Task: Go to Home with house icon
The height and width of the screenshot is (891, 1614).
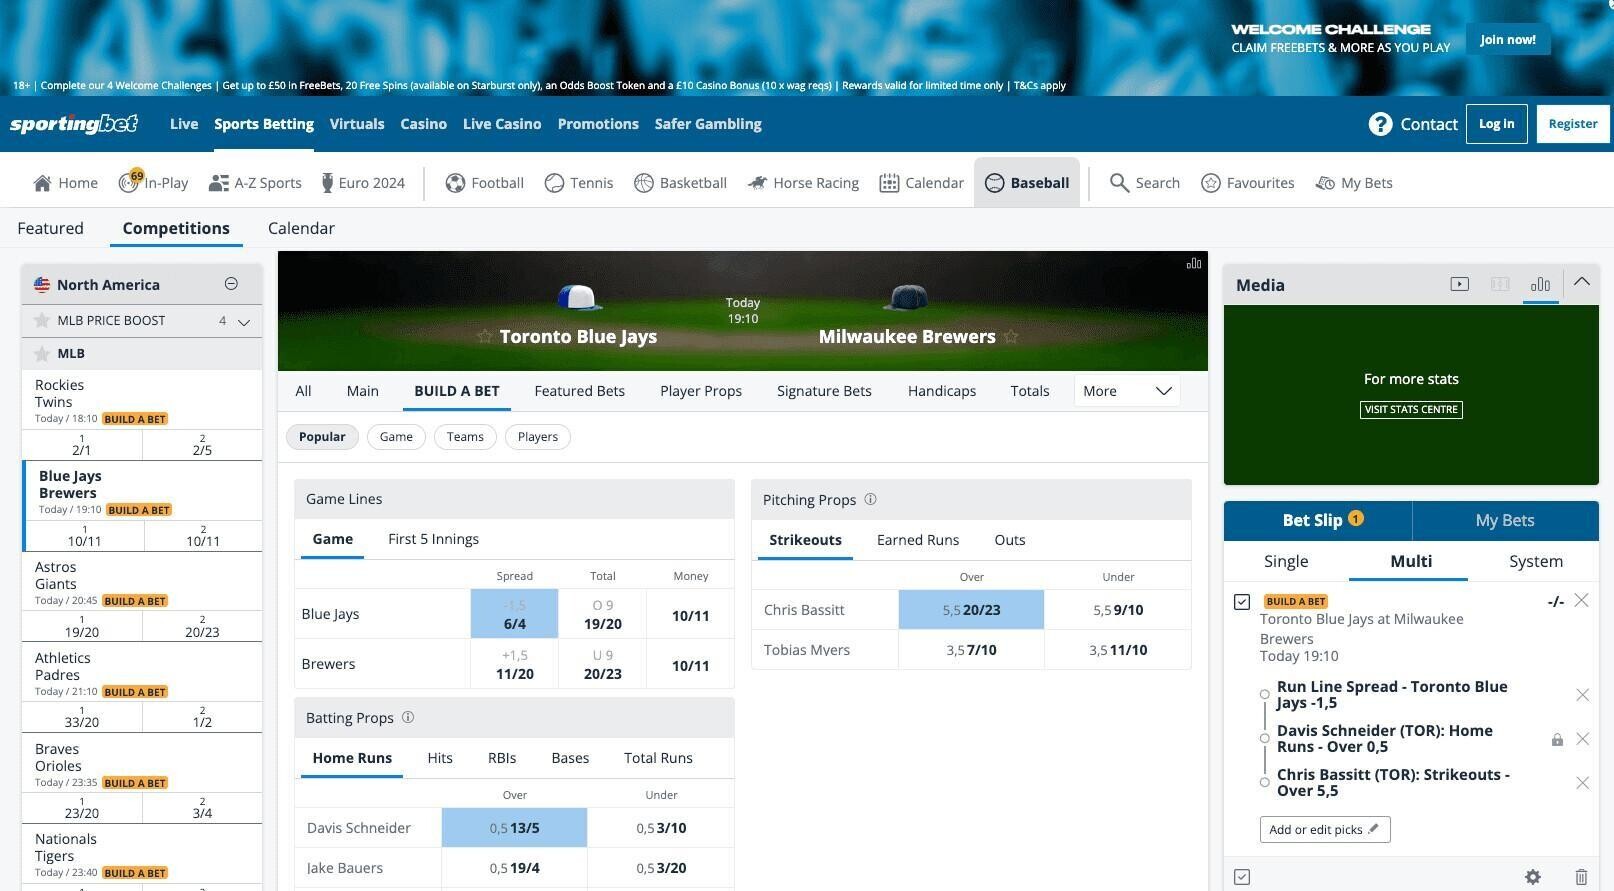Action: pyautogui.click(x=42, y=183)
